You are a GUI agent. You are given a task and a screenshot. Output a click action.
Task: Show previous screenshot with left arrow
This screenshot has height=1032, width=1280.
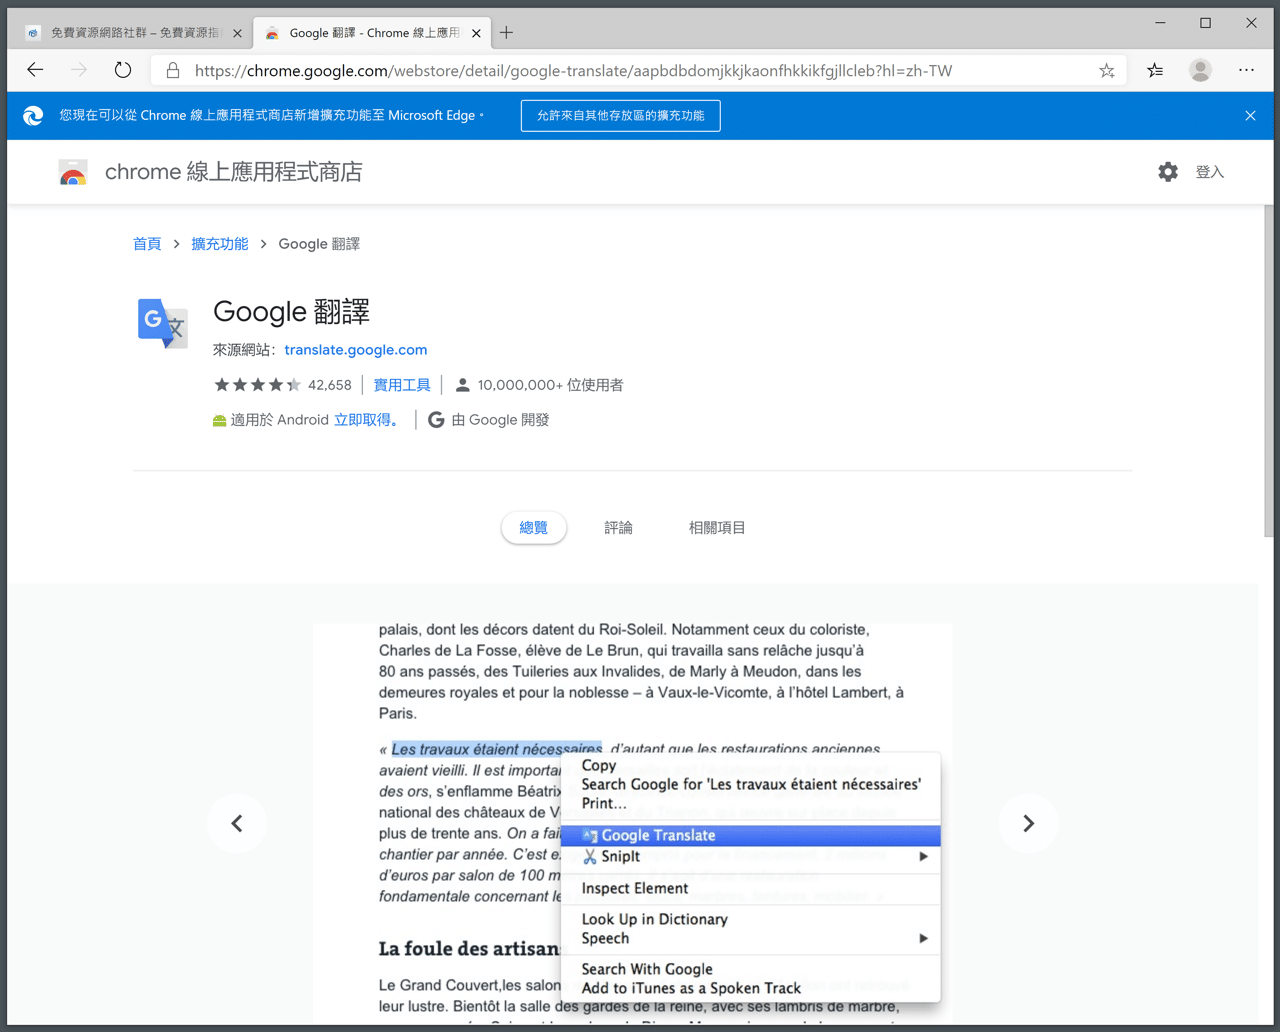click(x=237, y=823)
